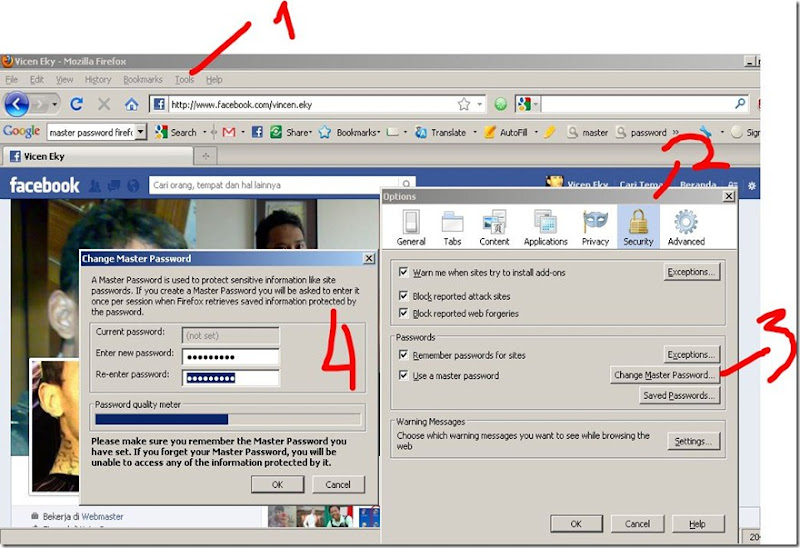The height and width of the screenshot is (548, 800).
Task: Select the Security padlock icon in Options
Action: (638, 228)
